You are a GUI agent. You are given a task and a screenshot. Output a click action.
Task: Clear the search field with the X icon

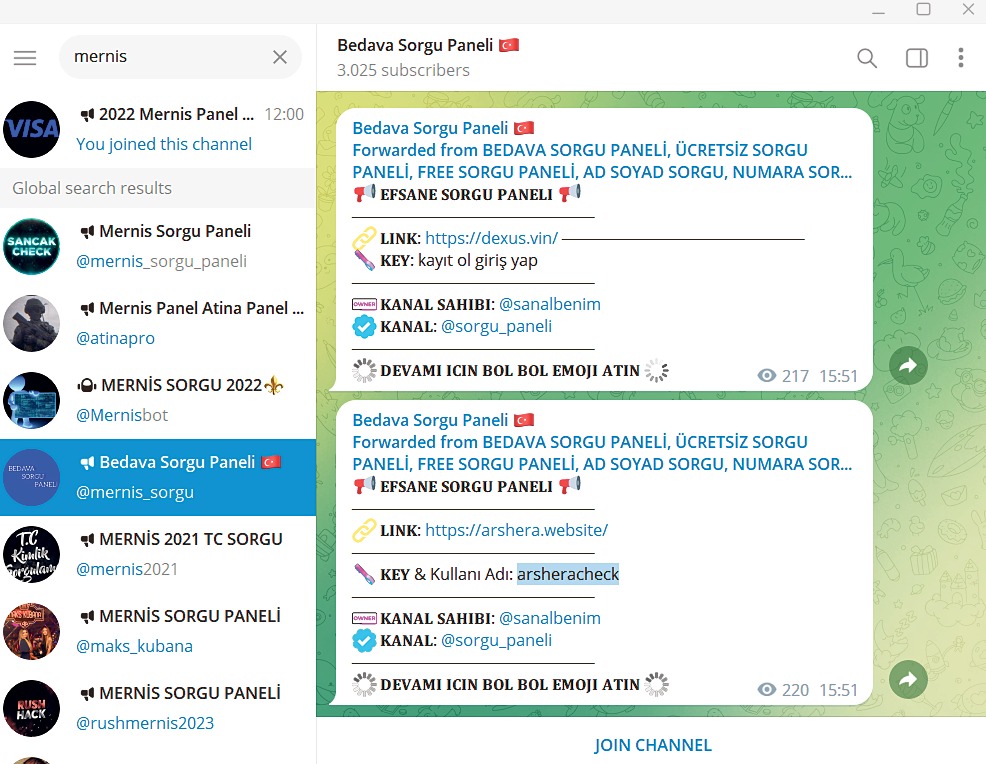(280, 57)
